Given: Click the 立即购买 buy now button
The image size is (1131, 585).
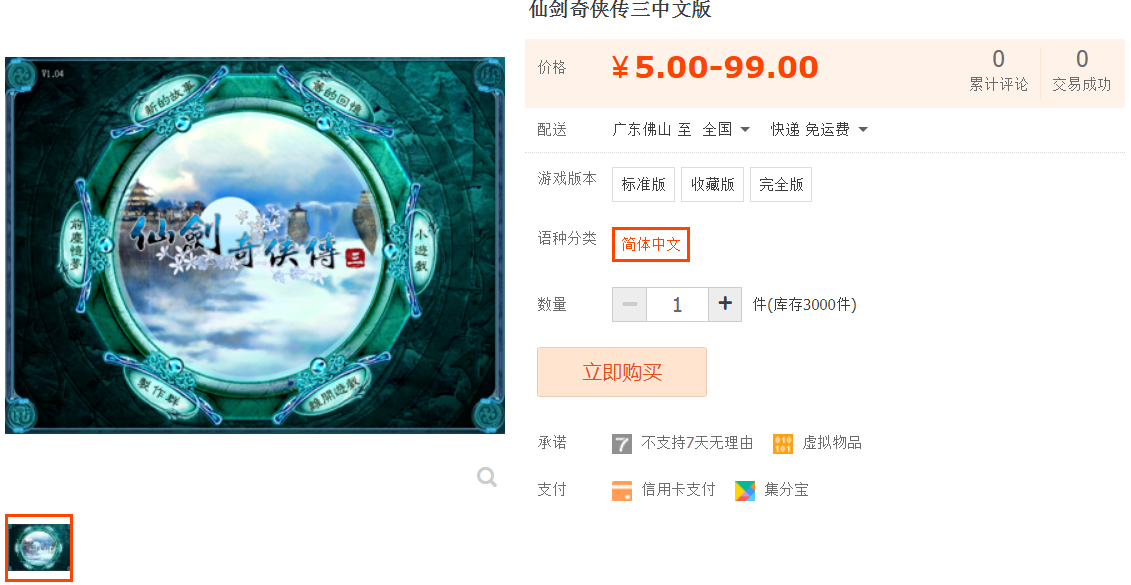Looking at the screenshot, I should (622, 372).
